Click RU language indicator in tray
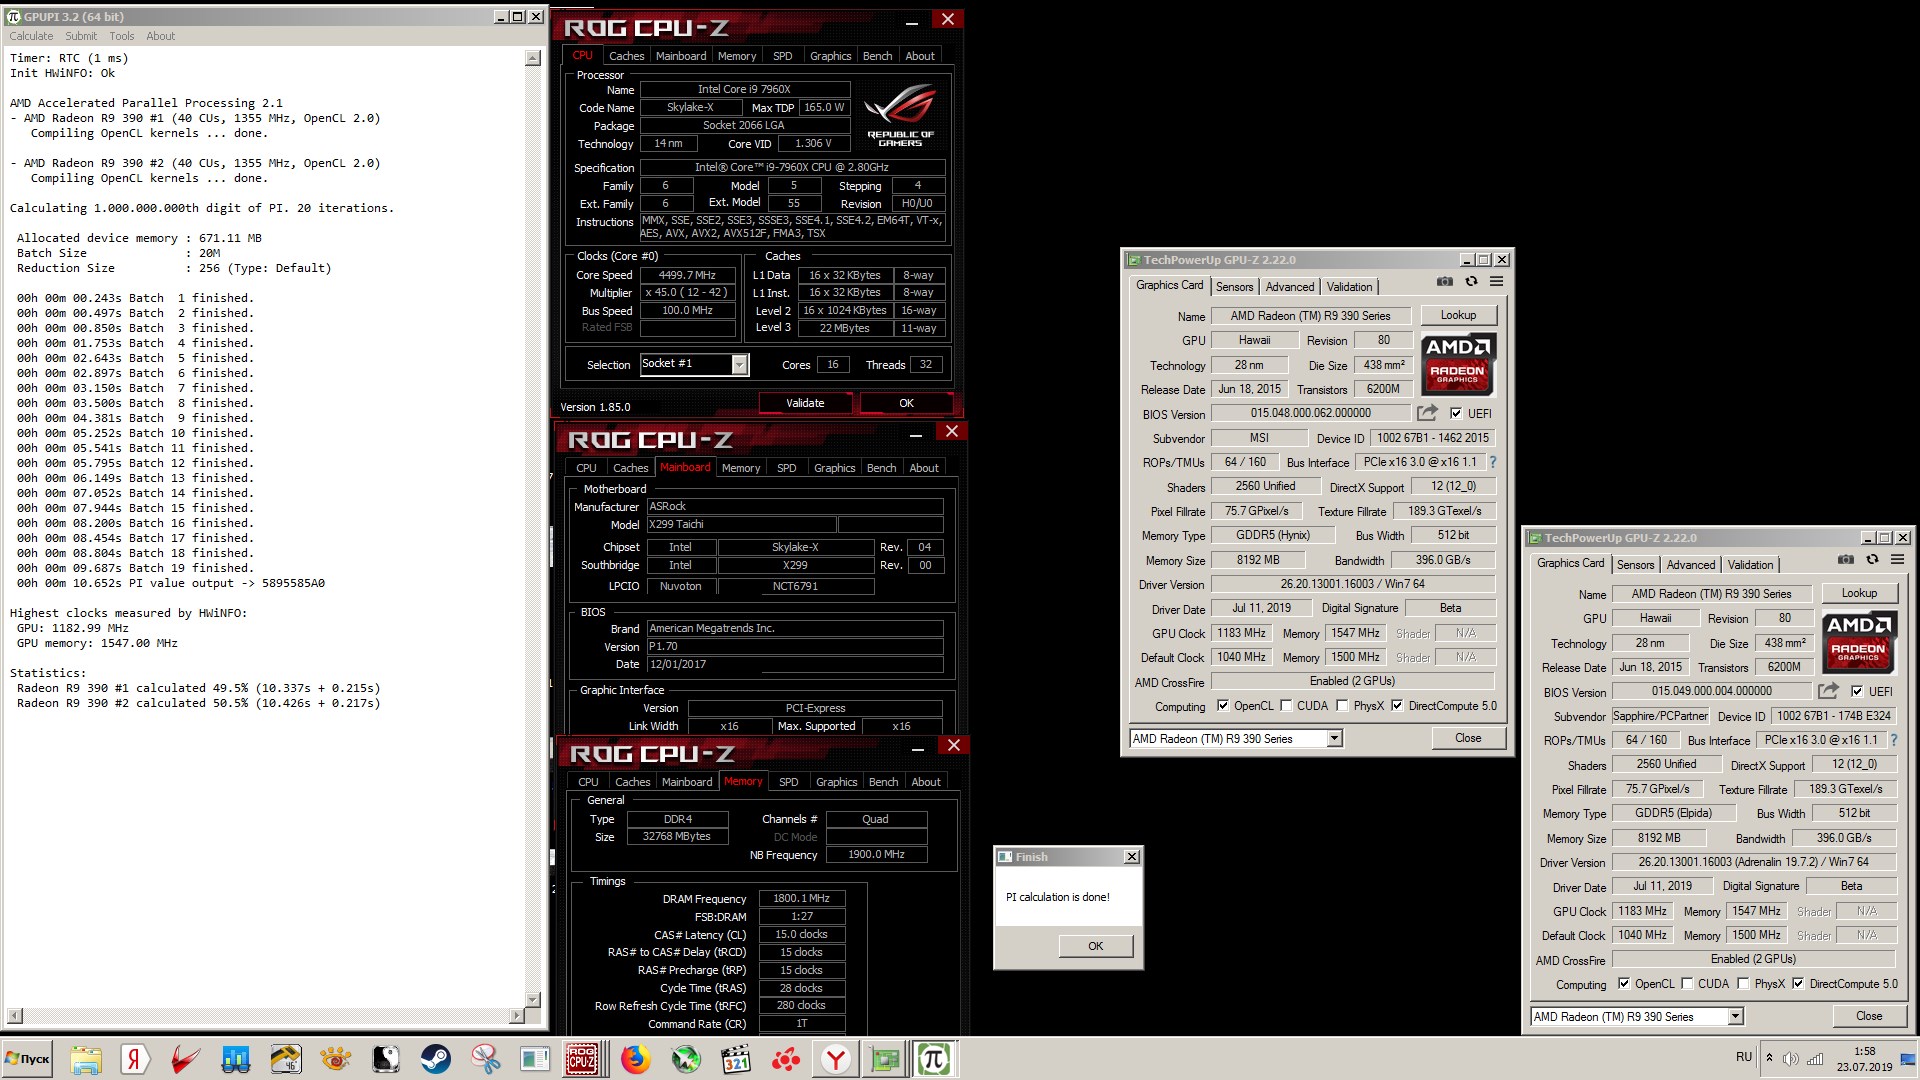 [1744, 1057]
